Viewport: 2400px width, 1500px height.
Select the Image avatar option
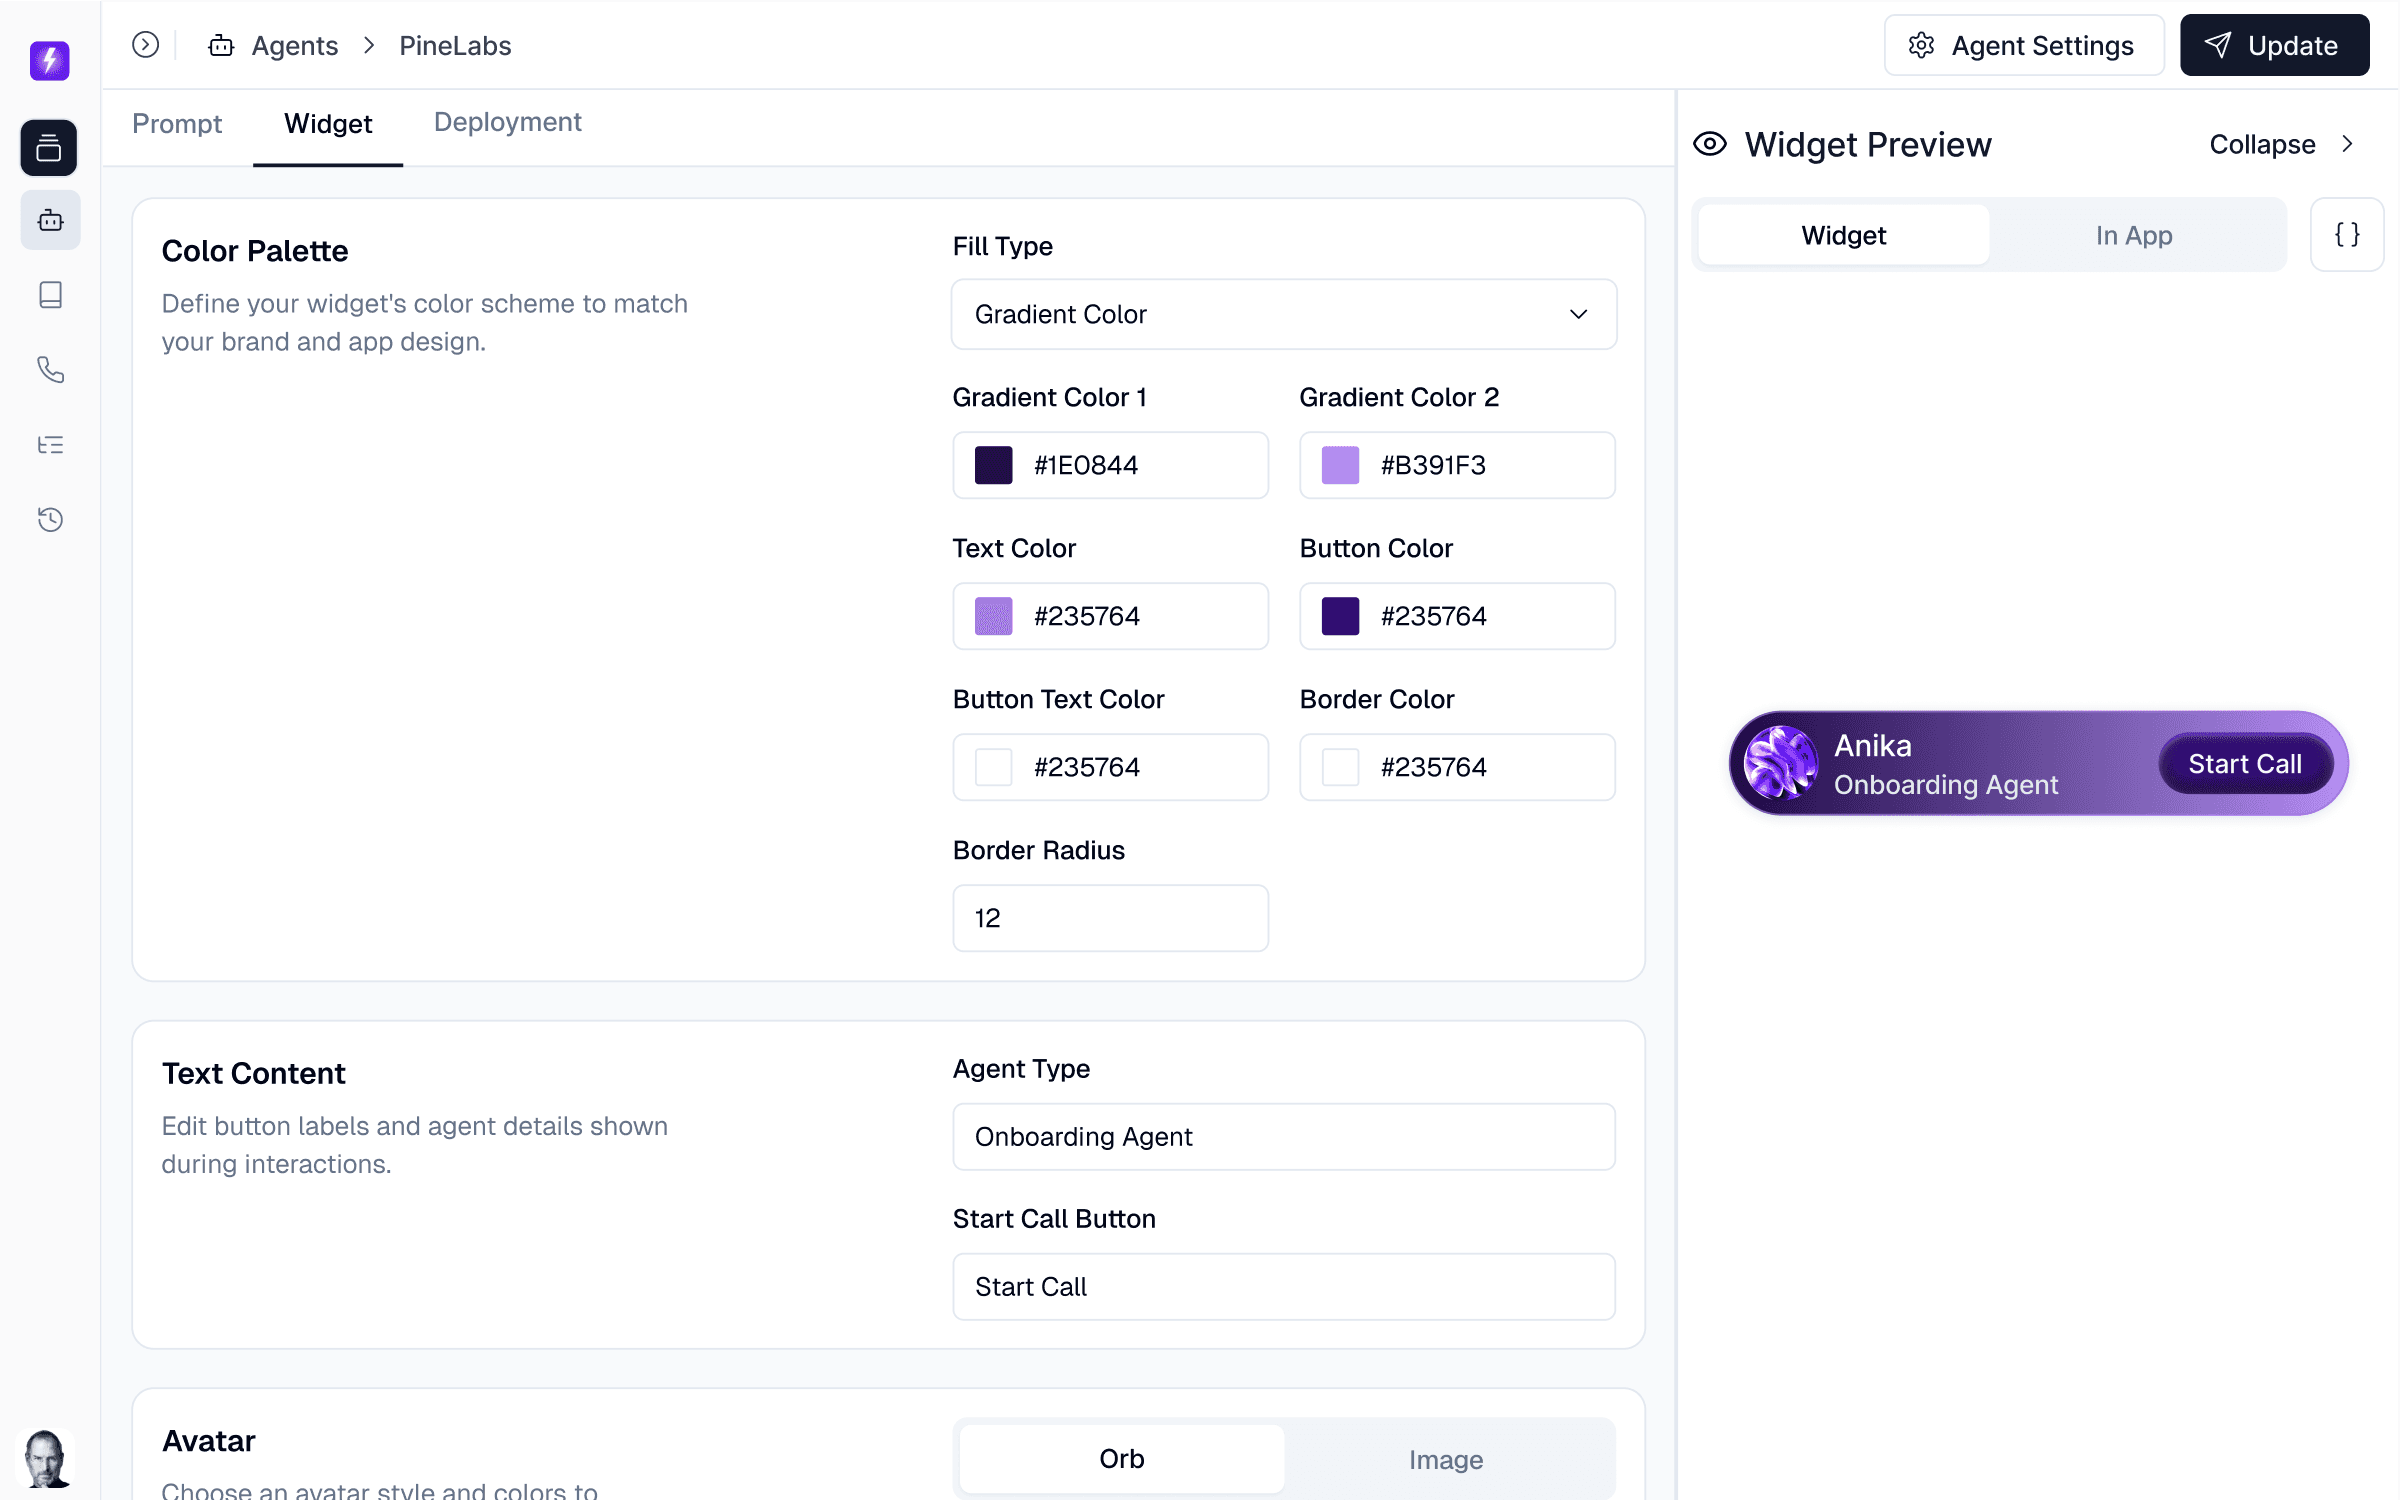[x=1445, y=1459]
